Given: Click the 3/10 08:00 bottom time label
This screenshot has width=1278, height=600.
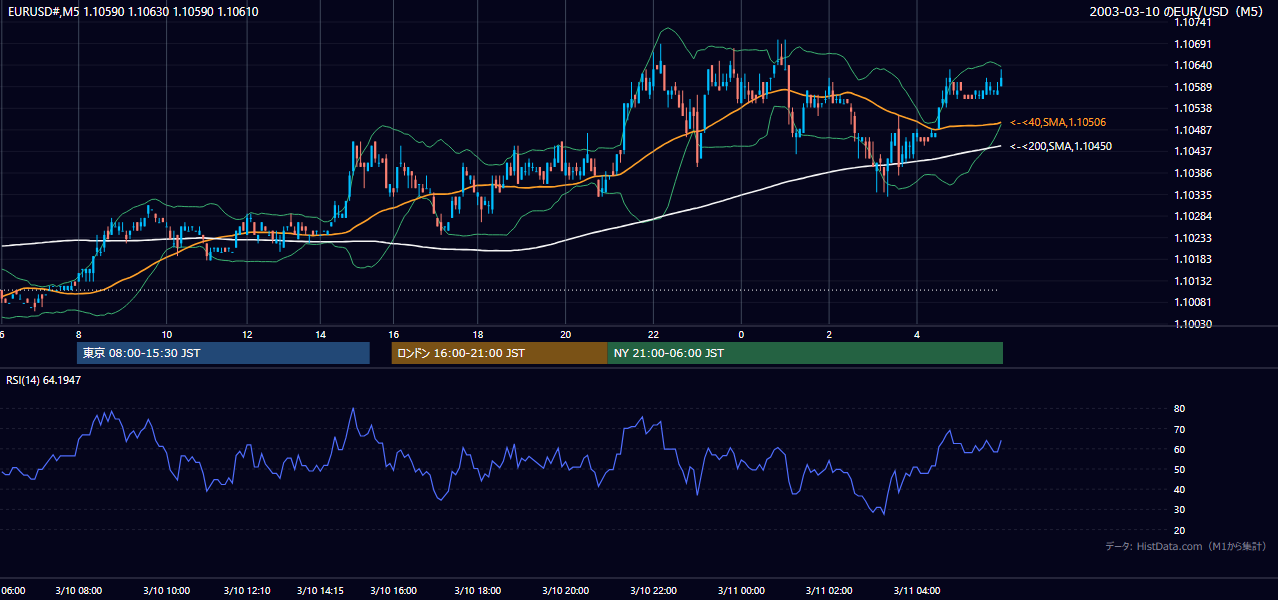Looking at the screenshot, I should click(x=78, y=590).
